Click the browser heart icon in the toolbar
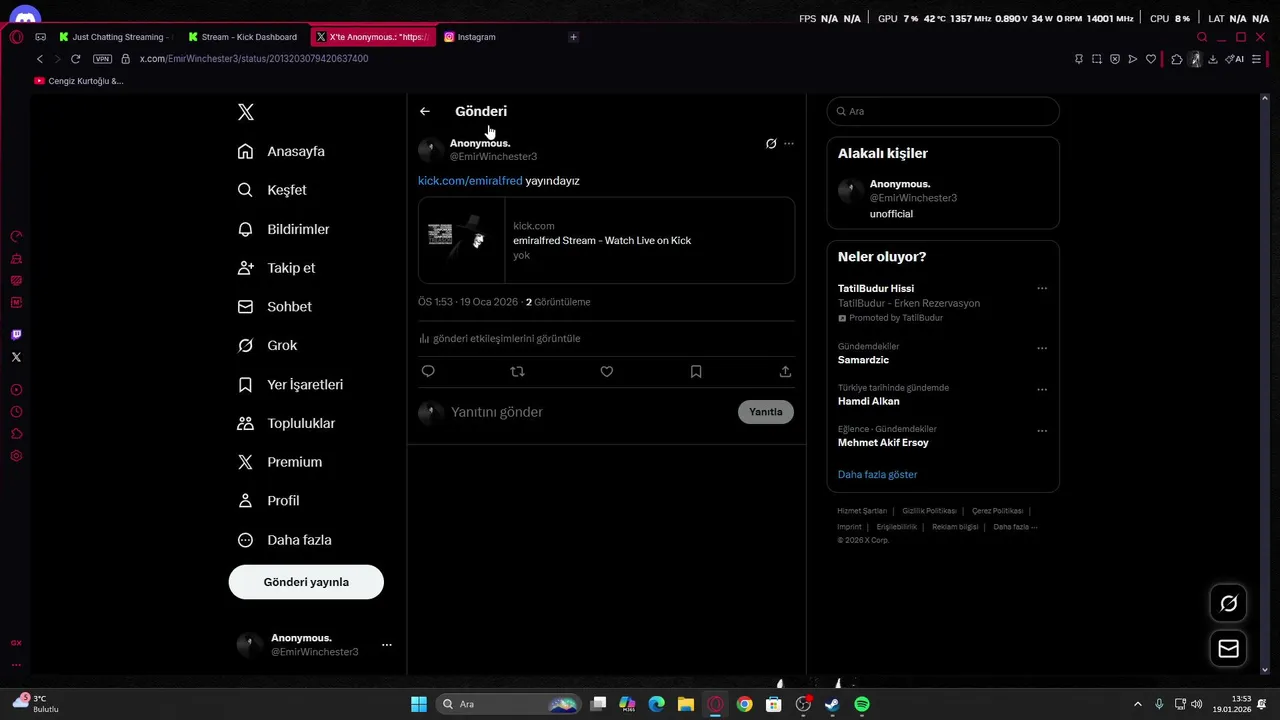Screen dimensions: 1280x720 pyautogui.click(x=1151, y=59)
